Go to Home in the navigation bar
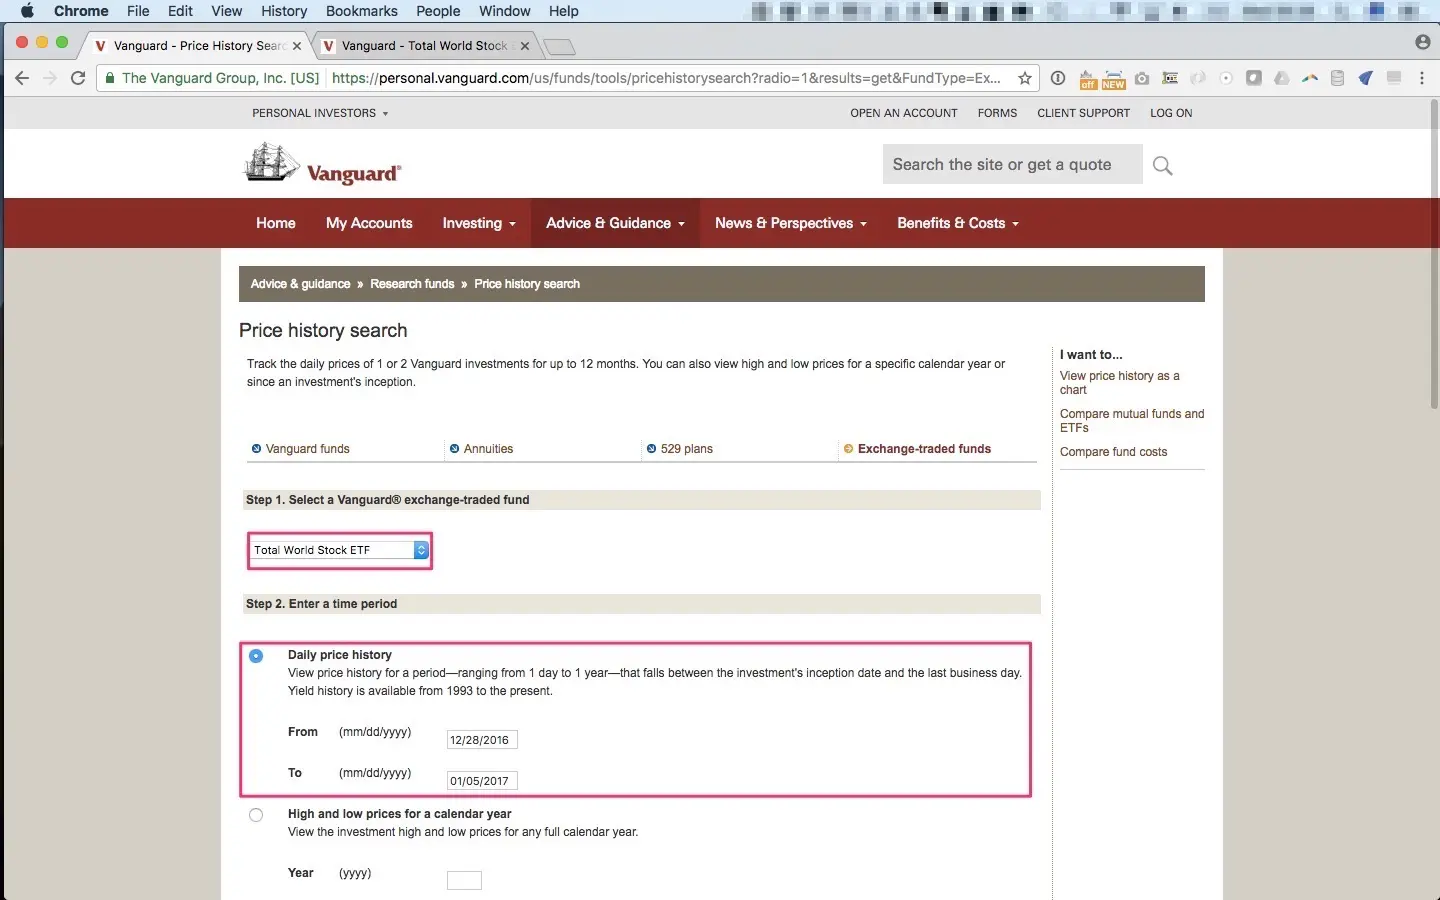The height and width of the screenshot is (900, 1440). coord(276,223)
